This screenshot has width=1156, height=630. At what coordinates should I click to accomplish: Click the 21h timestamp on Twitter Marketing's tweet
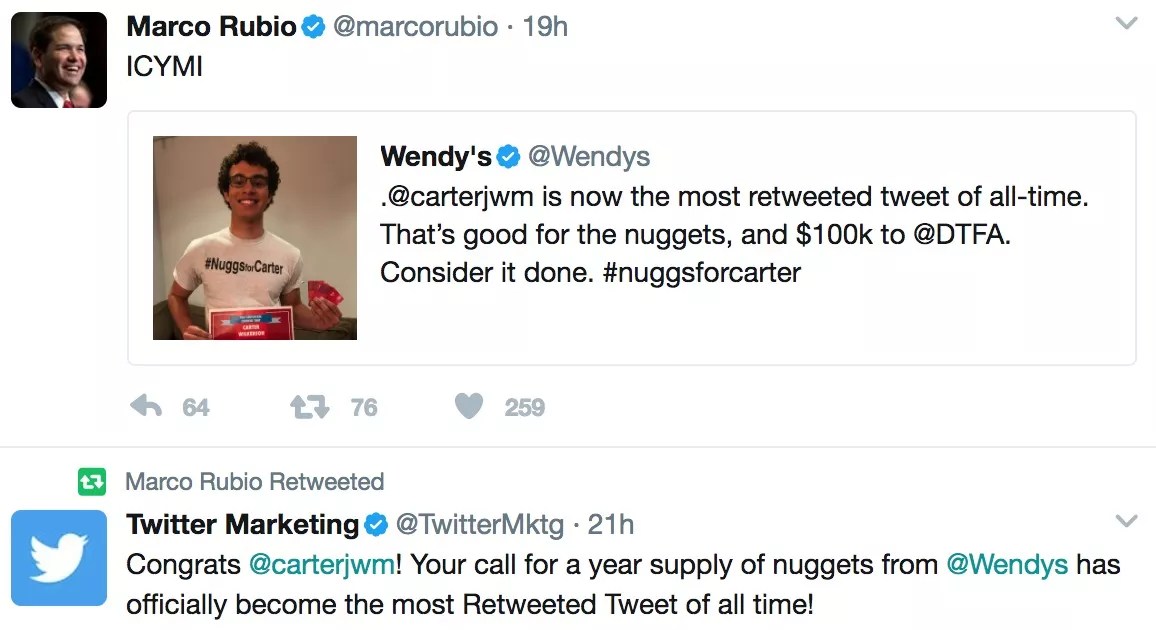coord(611,524)
